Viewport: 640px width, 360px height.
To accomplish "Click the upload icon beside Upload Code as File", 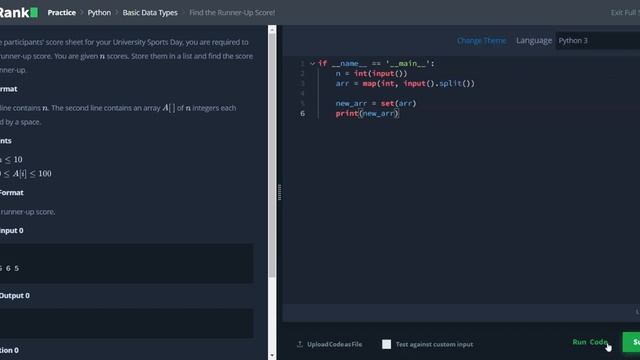I will [300, 344].
